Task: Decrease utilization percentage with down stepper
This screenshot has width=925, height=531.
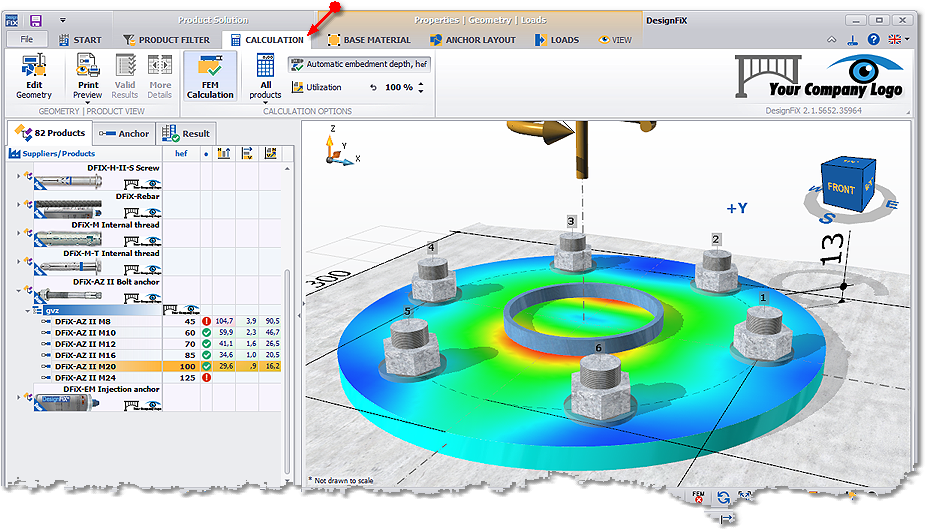Action: pyautogui.click(x=421, y=91)
